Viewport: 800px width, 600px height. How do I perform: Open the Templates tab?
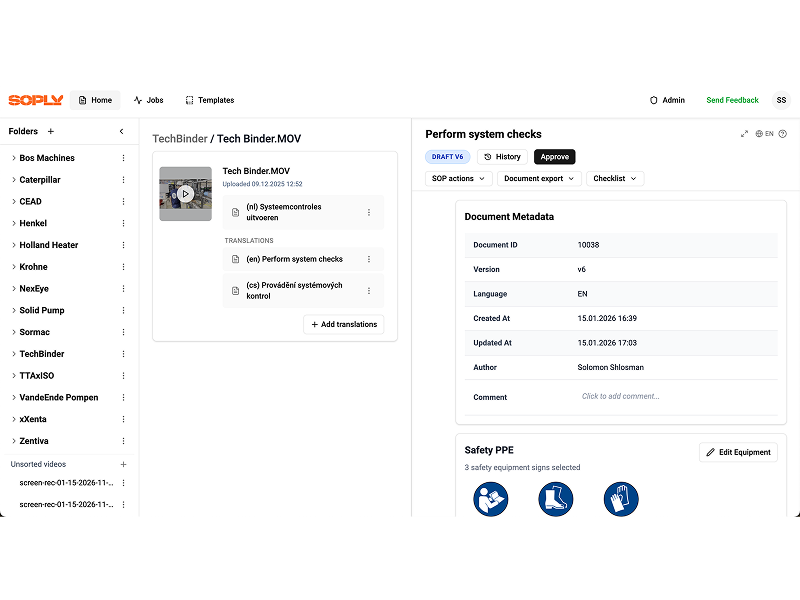coord(209,100)
